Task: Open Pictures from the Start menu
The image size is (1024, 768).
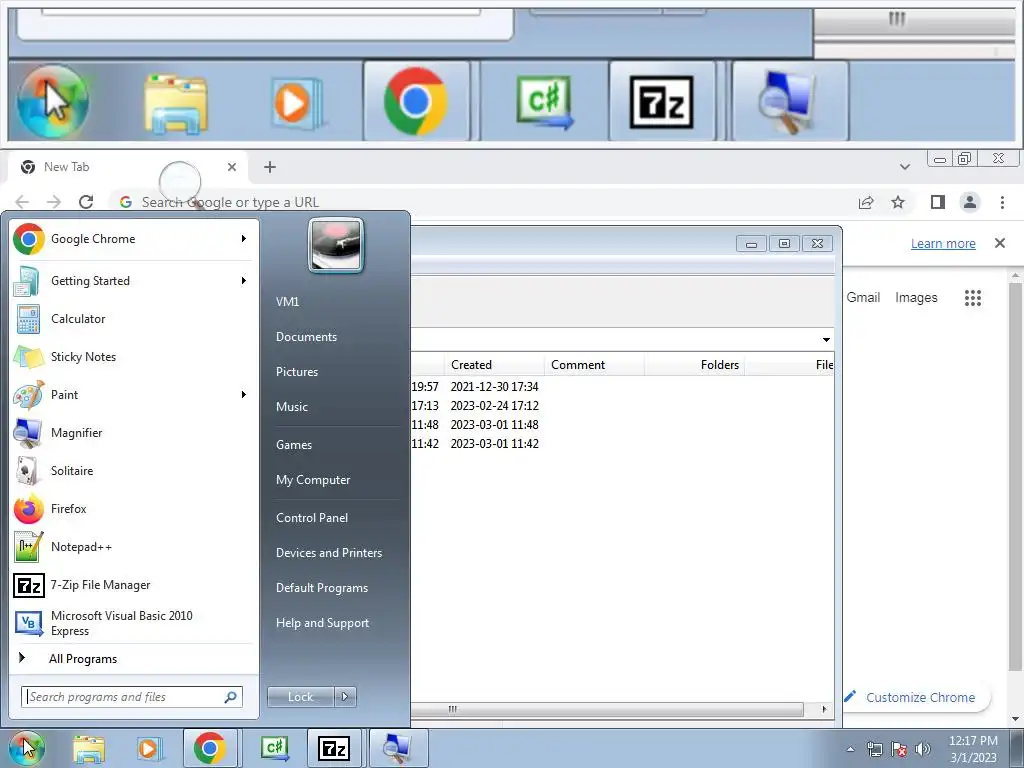Action: [297, 372]
